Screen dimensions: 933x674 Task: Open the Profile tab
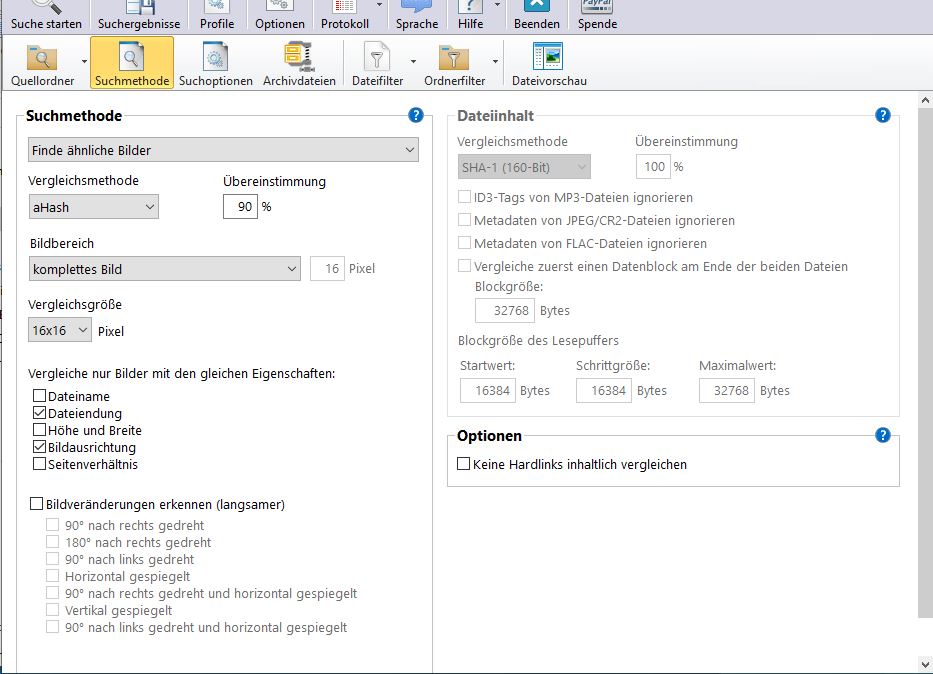coord(217,16)
